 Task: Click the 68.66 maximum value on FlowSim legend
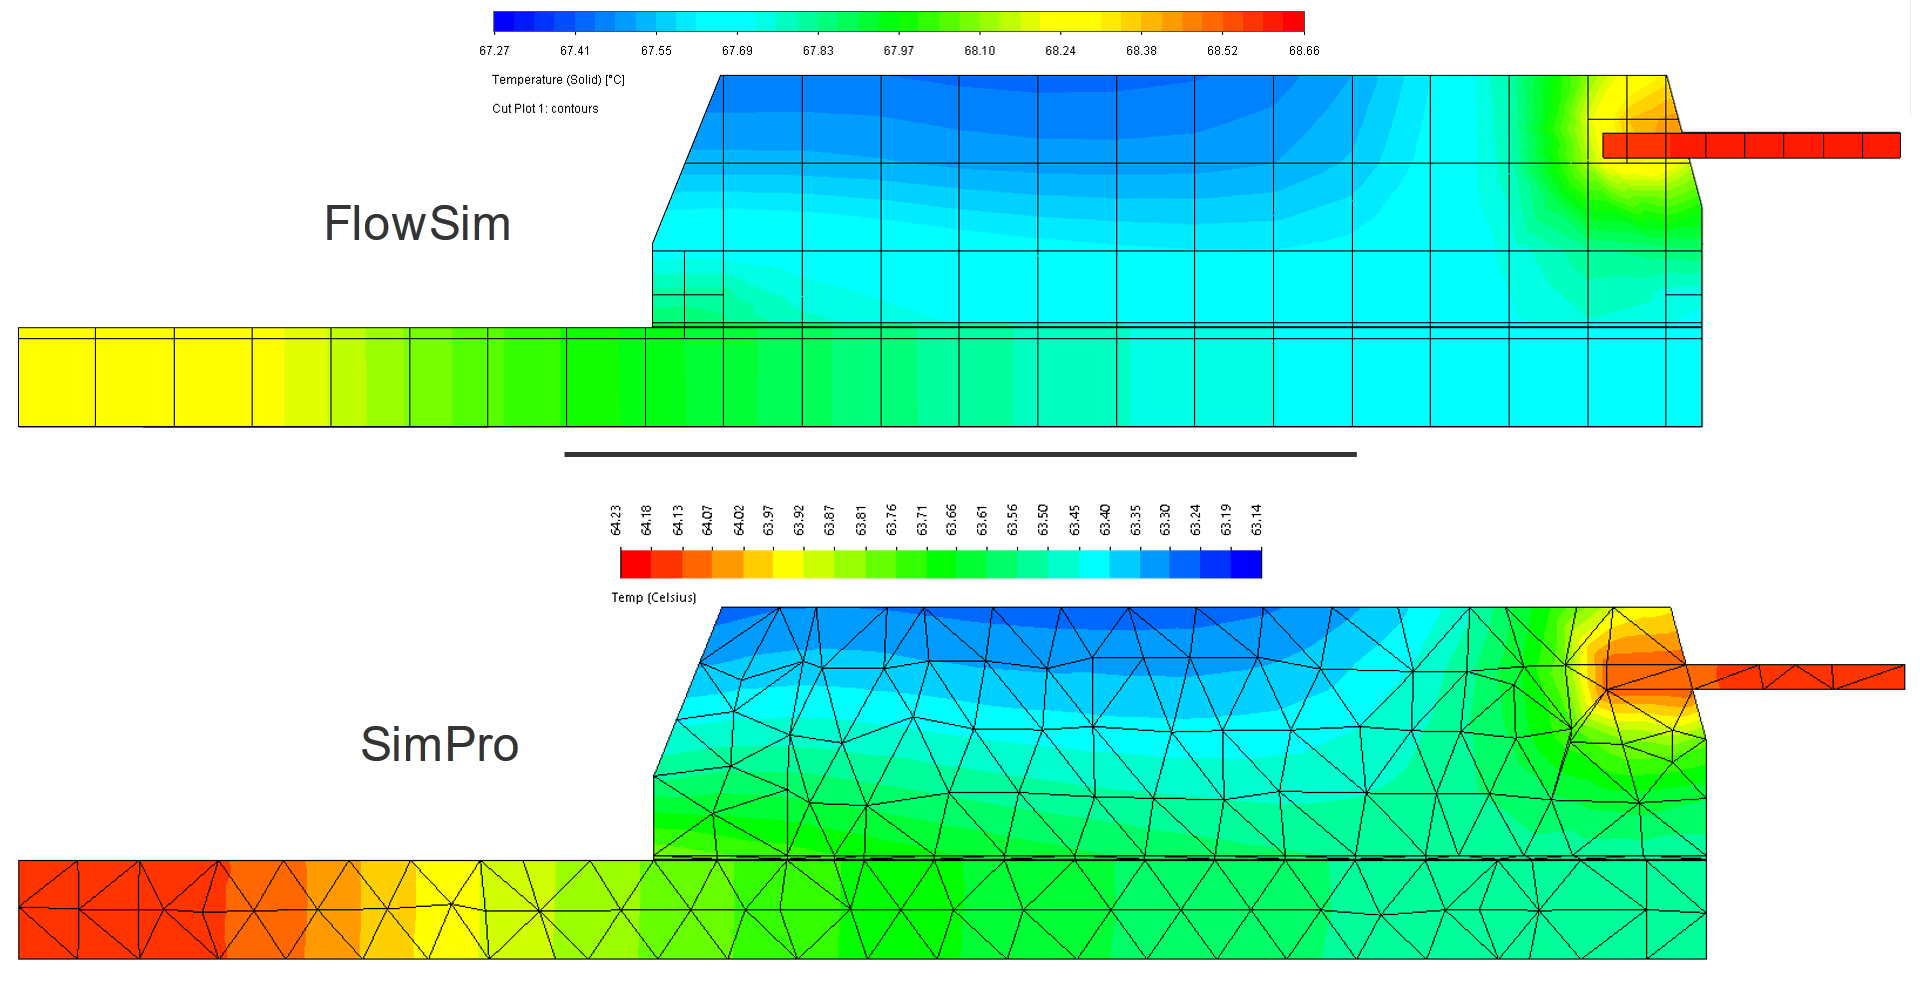[1303, 51]
